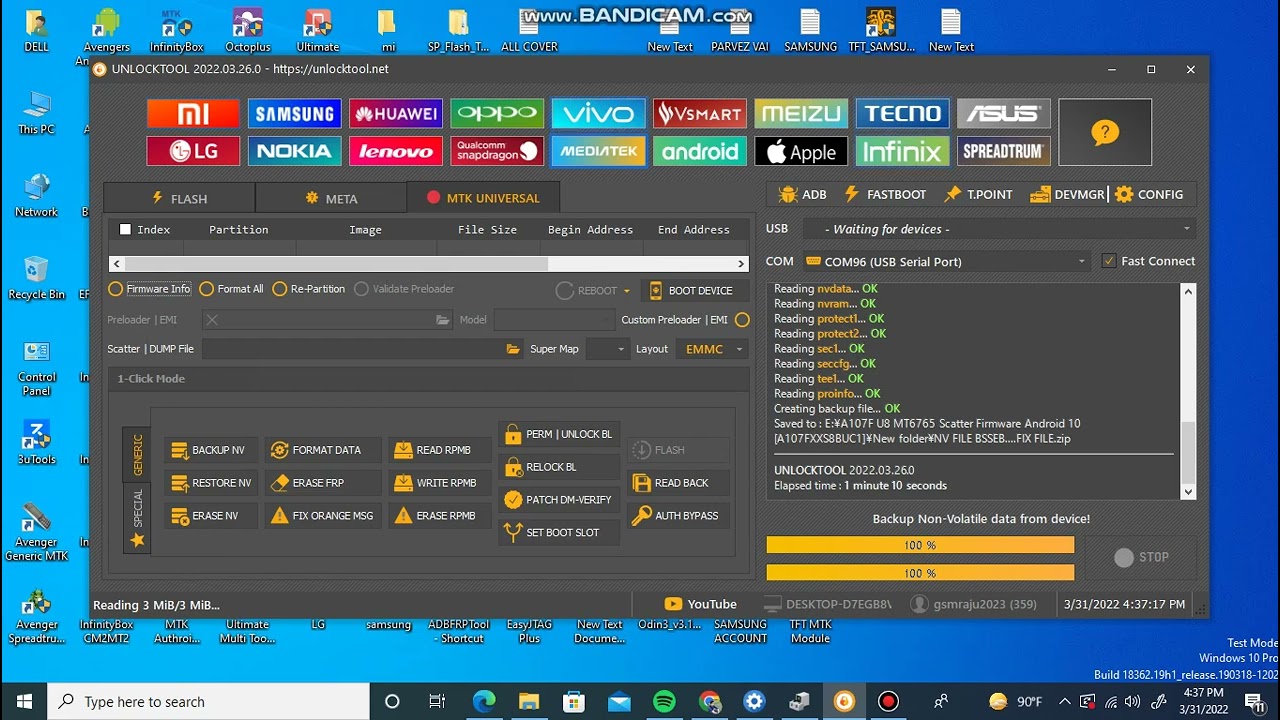This screenshot has width=1280, height=720.
Task: Click the STOP button
Action: [x=1141, y=557]
